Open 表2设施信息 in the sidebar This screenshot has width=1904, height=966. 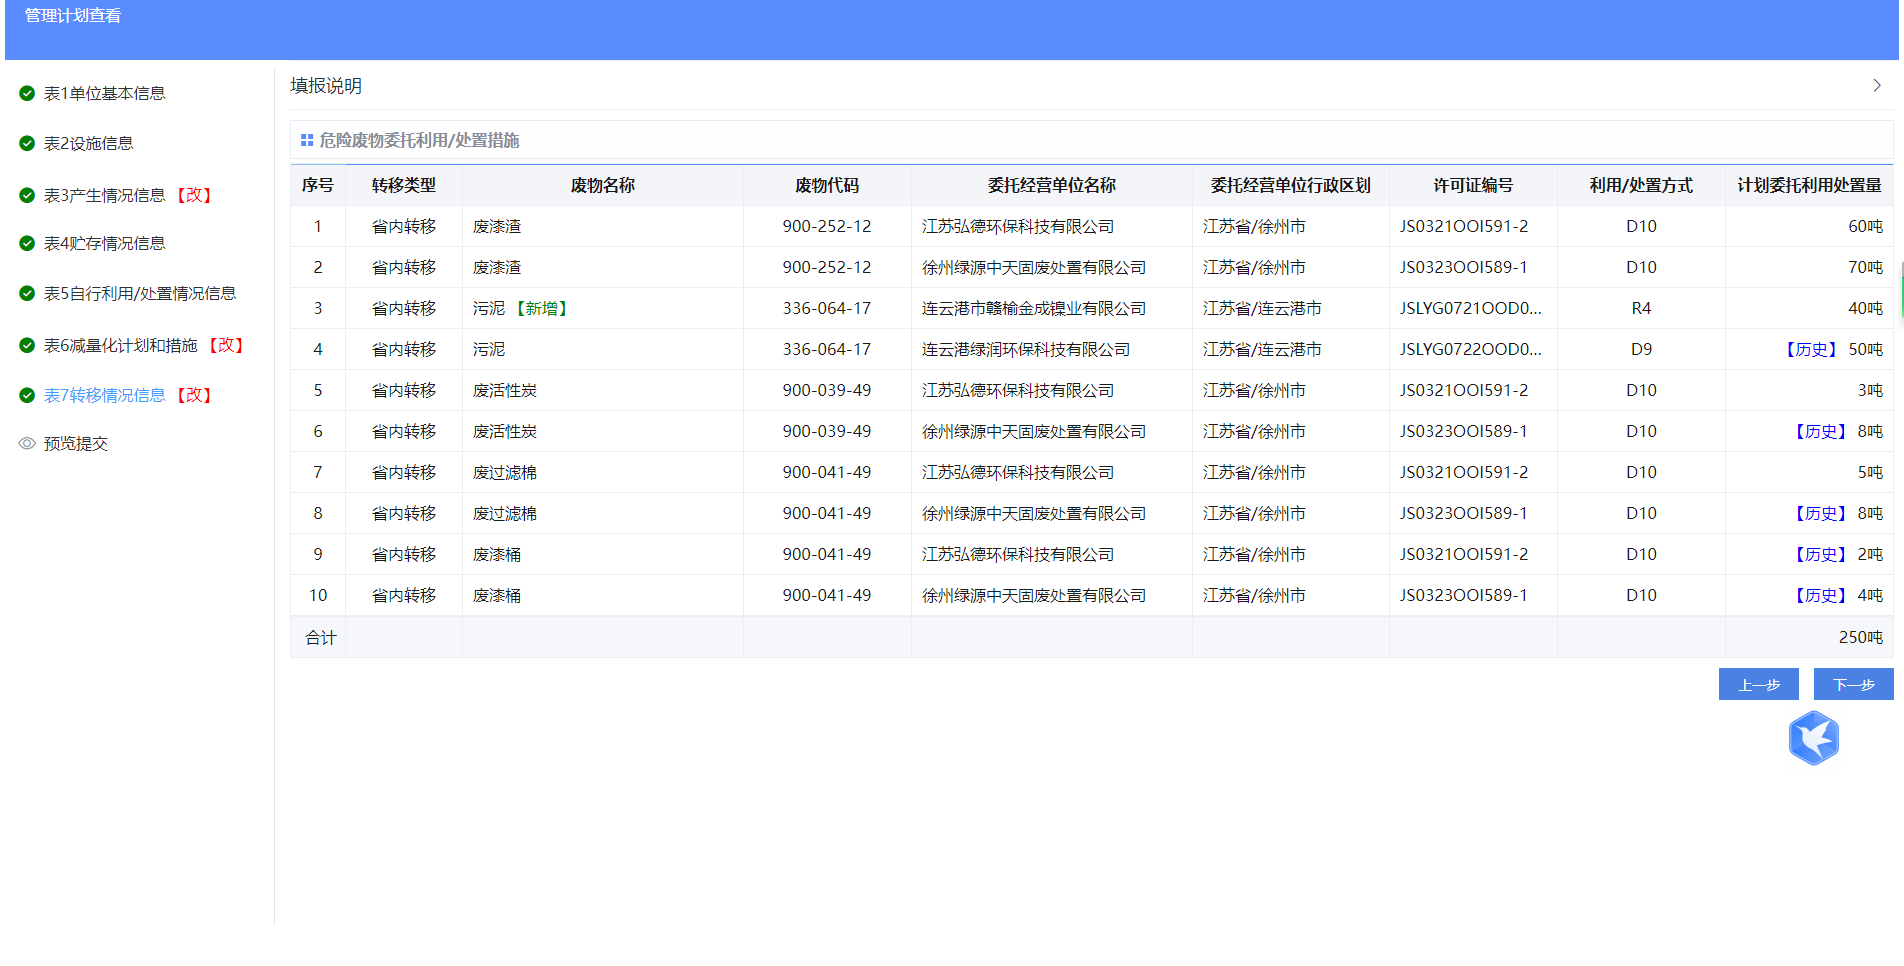[x=88, y=143]
